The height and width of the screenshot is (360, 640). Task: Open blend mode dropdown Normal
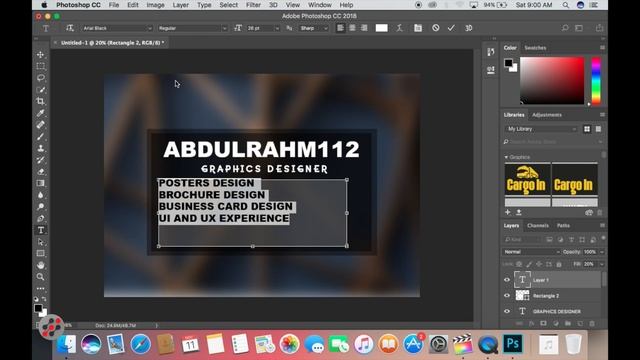point(531,252)
